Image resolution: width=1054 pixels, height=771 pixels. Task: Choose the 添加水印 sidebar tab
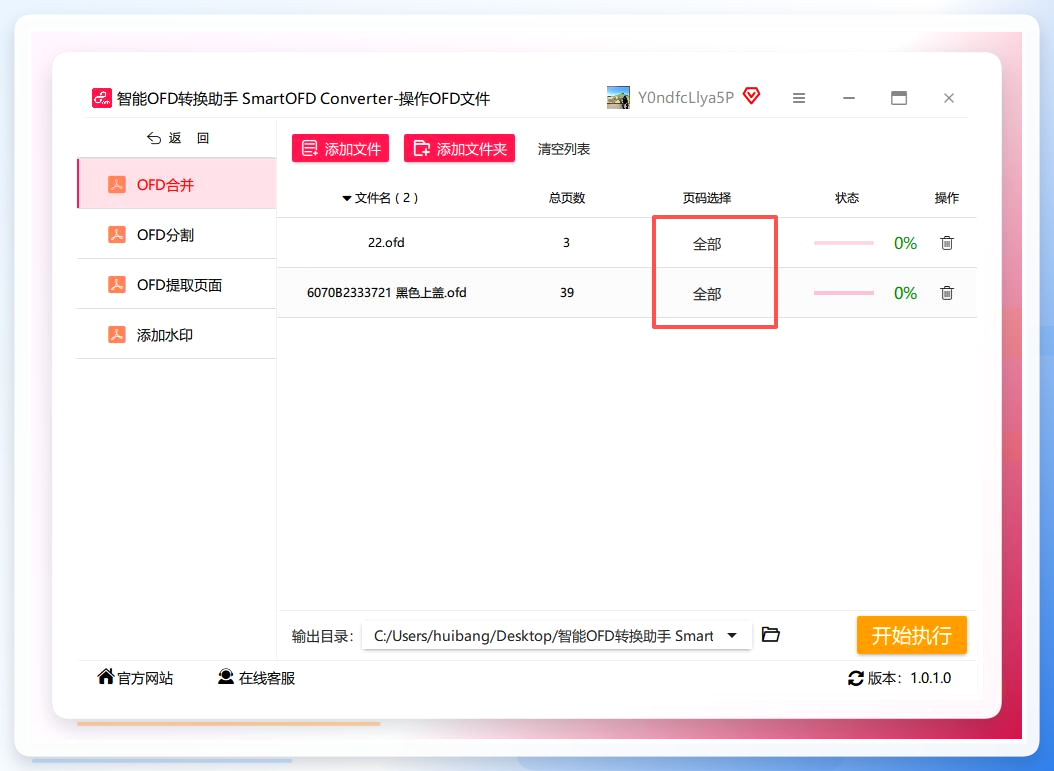177,334
